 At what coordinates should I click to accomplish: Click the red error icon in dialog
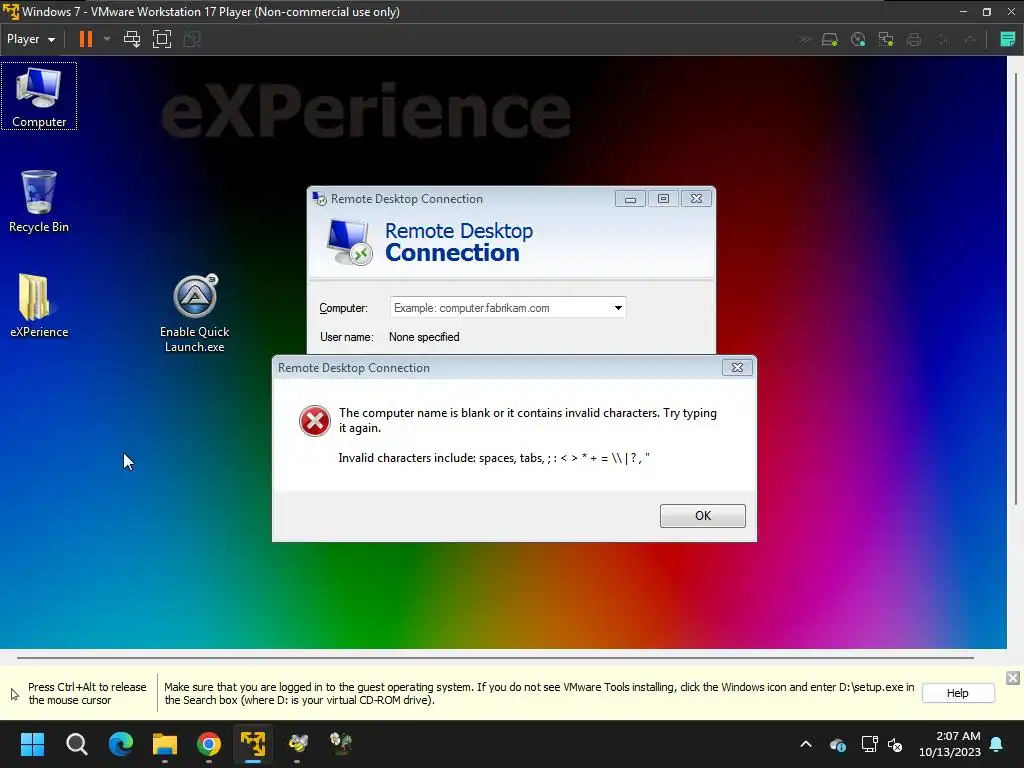pos(315,421)
